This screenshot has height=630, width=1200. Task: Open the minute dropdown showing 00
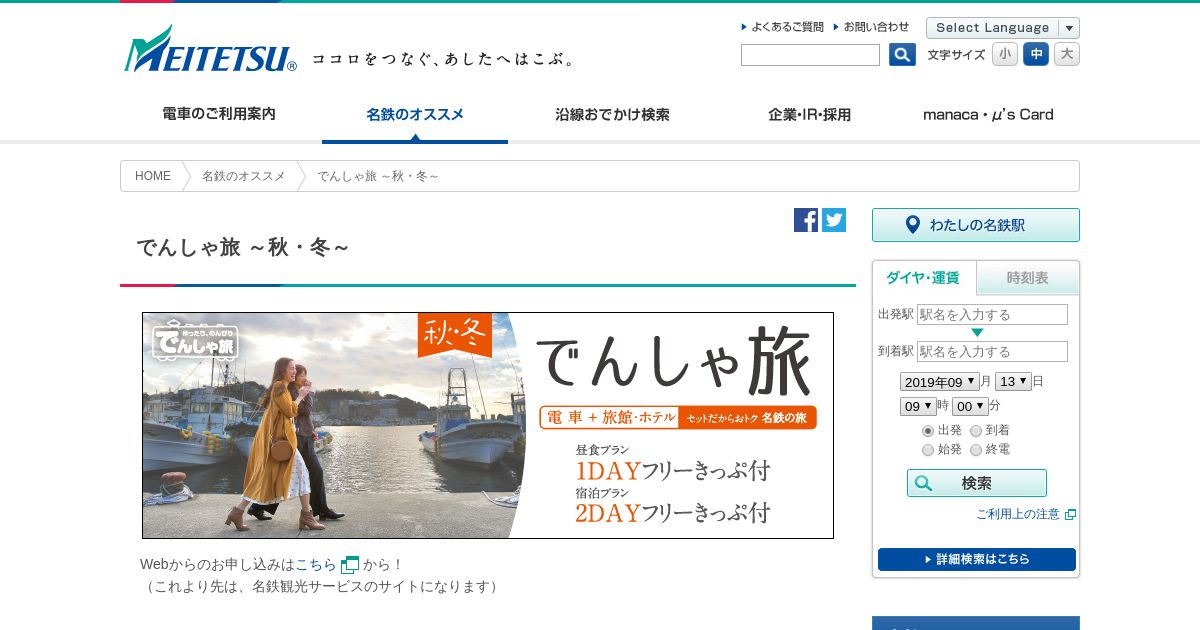coord(970,406)
